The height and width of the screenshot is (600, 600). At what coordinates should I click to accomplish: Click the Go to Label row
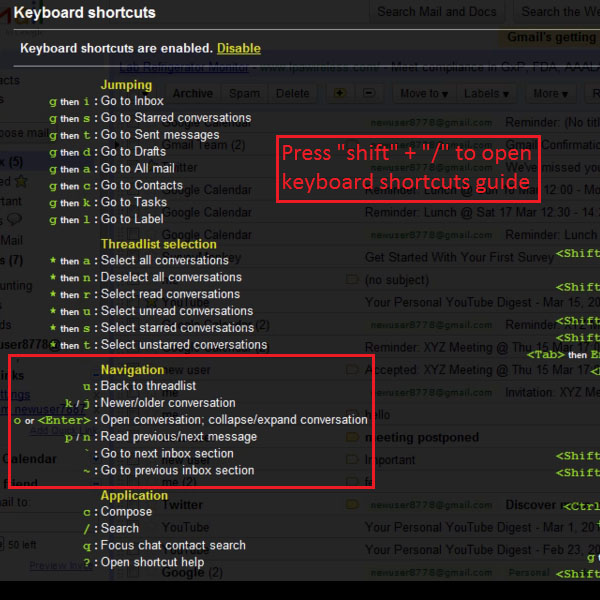pyautogui.click(x=106, y=219)
